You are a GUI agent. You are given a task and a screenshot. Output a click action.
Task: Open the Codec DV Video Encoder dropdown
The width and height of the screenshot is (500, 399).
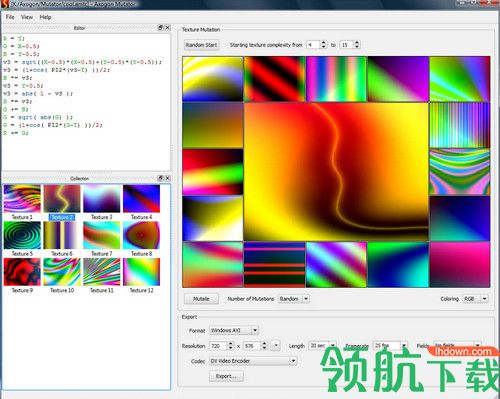pyautogui.click(x=293, y=361)
